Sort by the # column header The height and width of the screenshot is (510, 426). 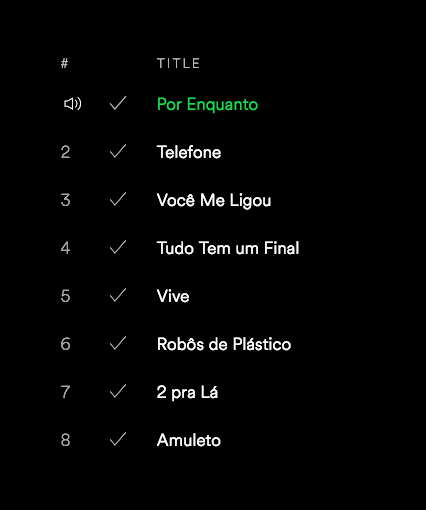click(x=64, y=63)
